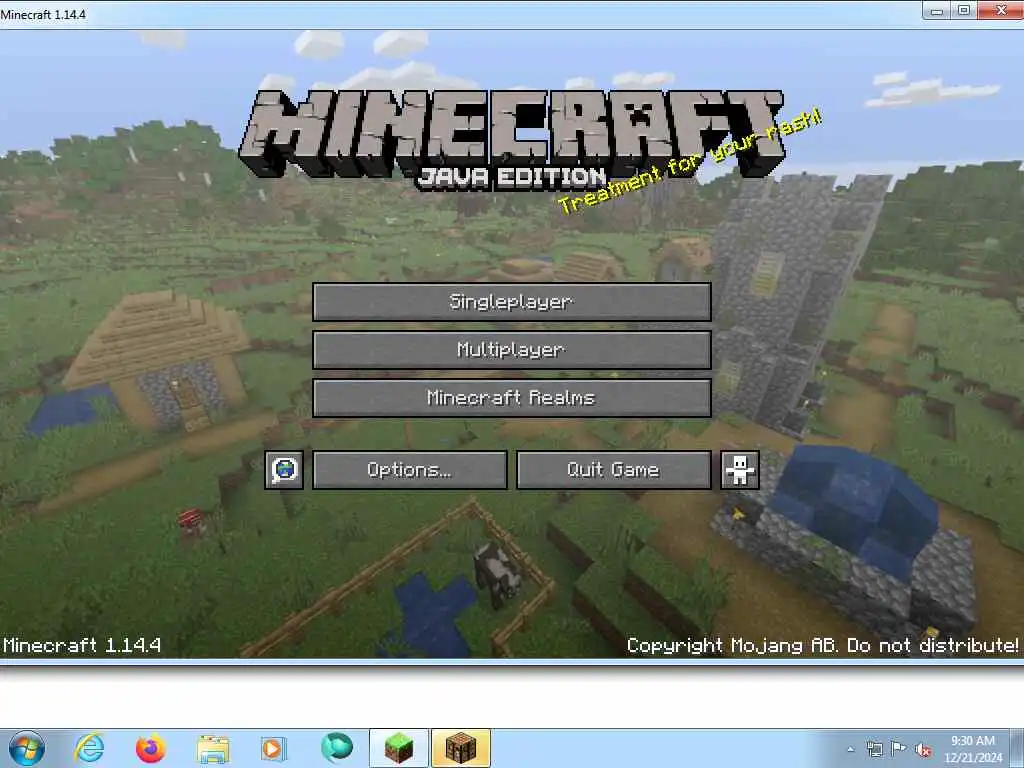Maximize the Minecraft 1.14.4 window
The image size is (1024, 768).
[964, 10]
